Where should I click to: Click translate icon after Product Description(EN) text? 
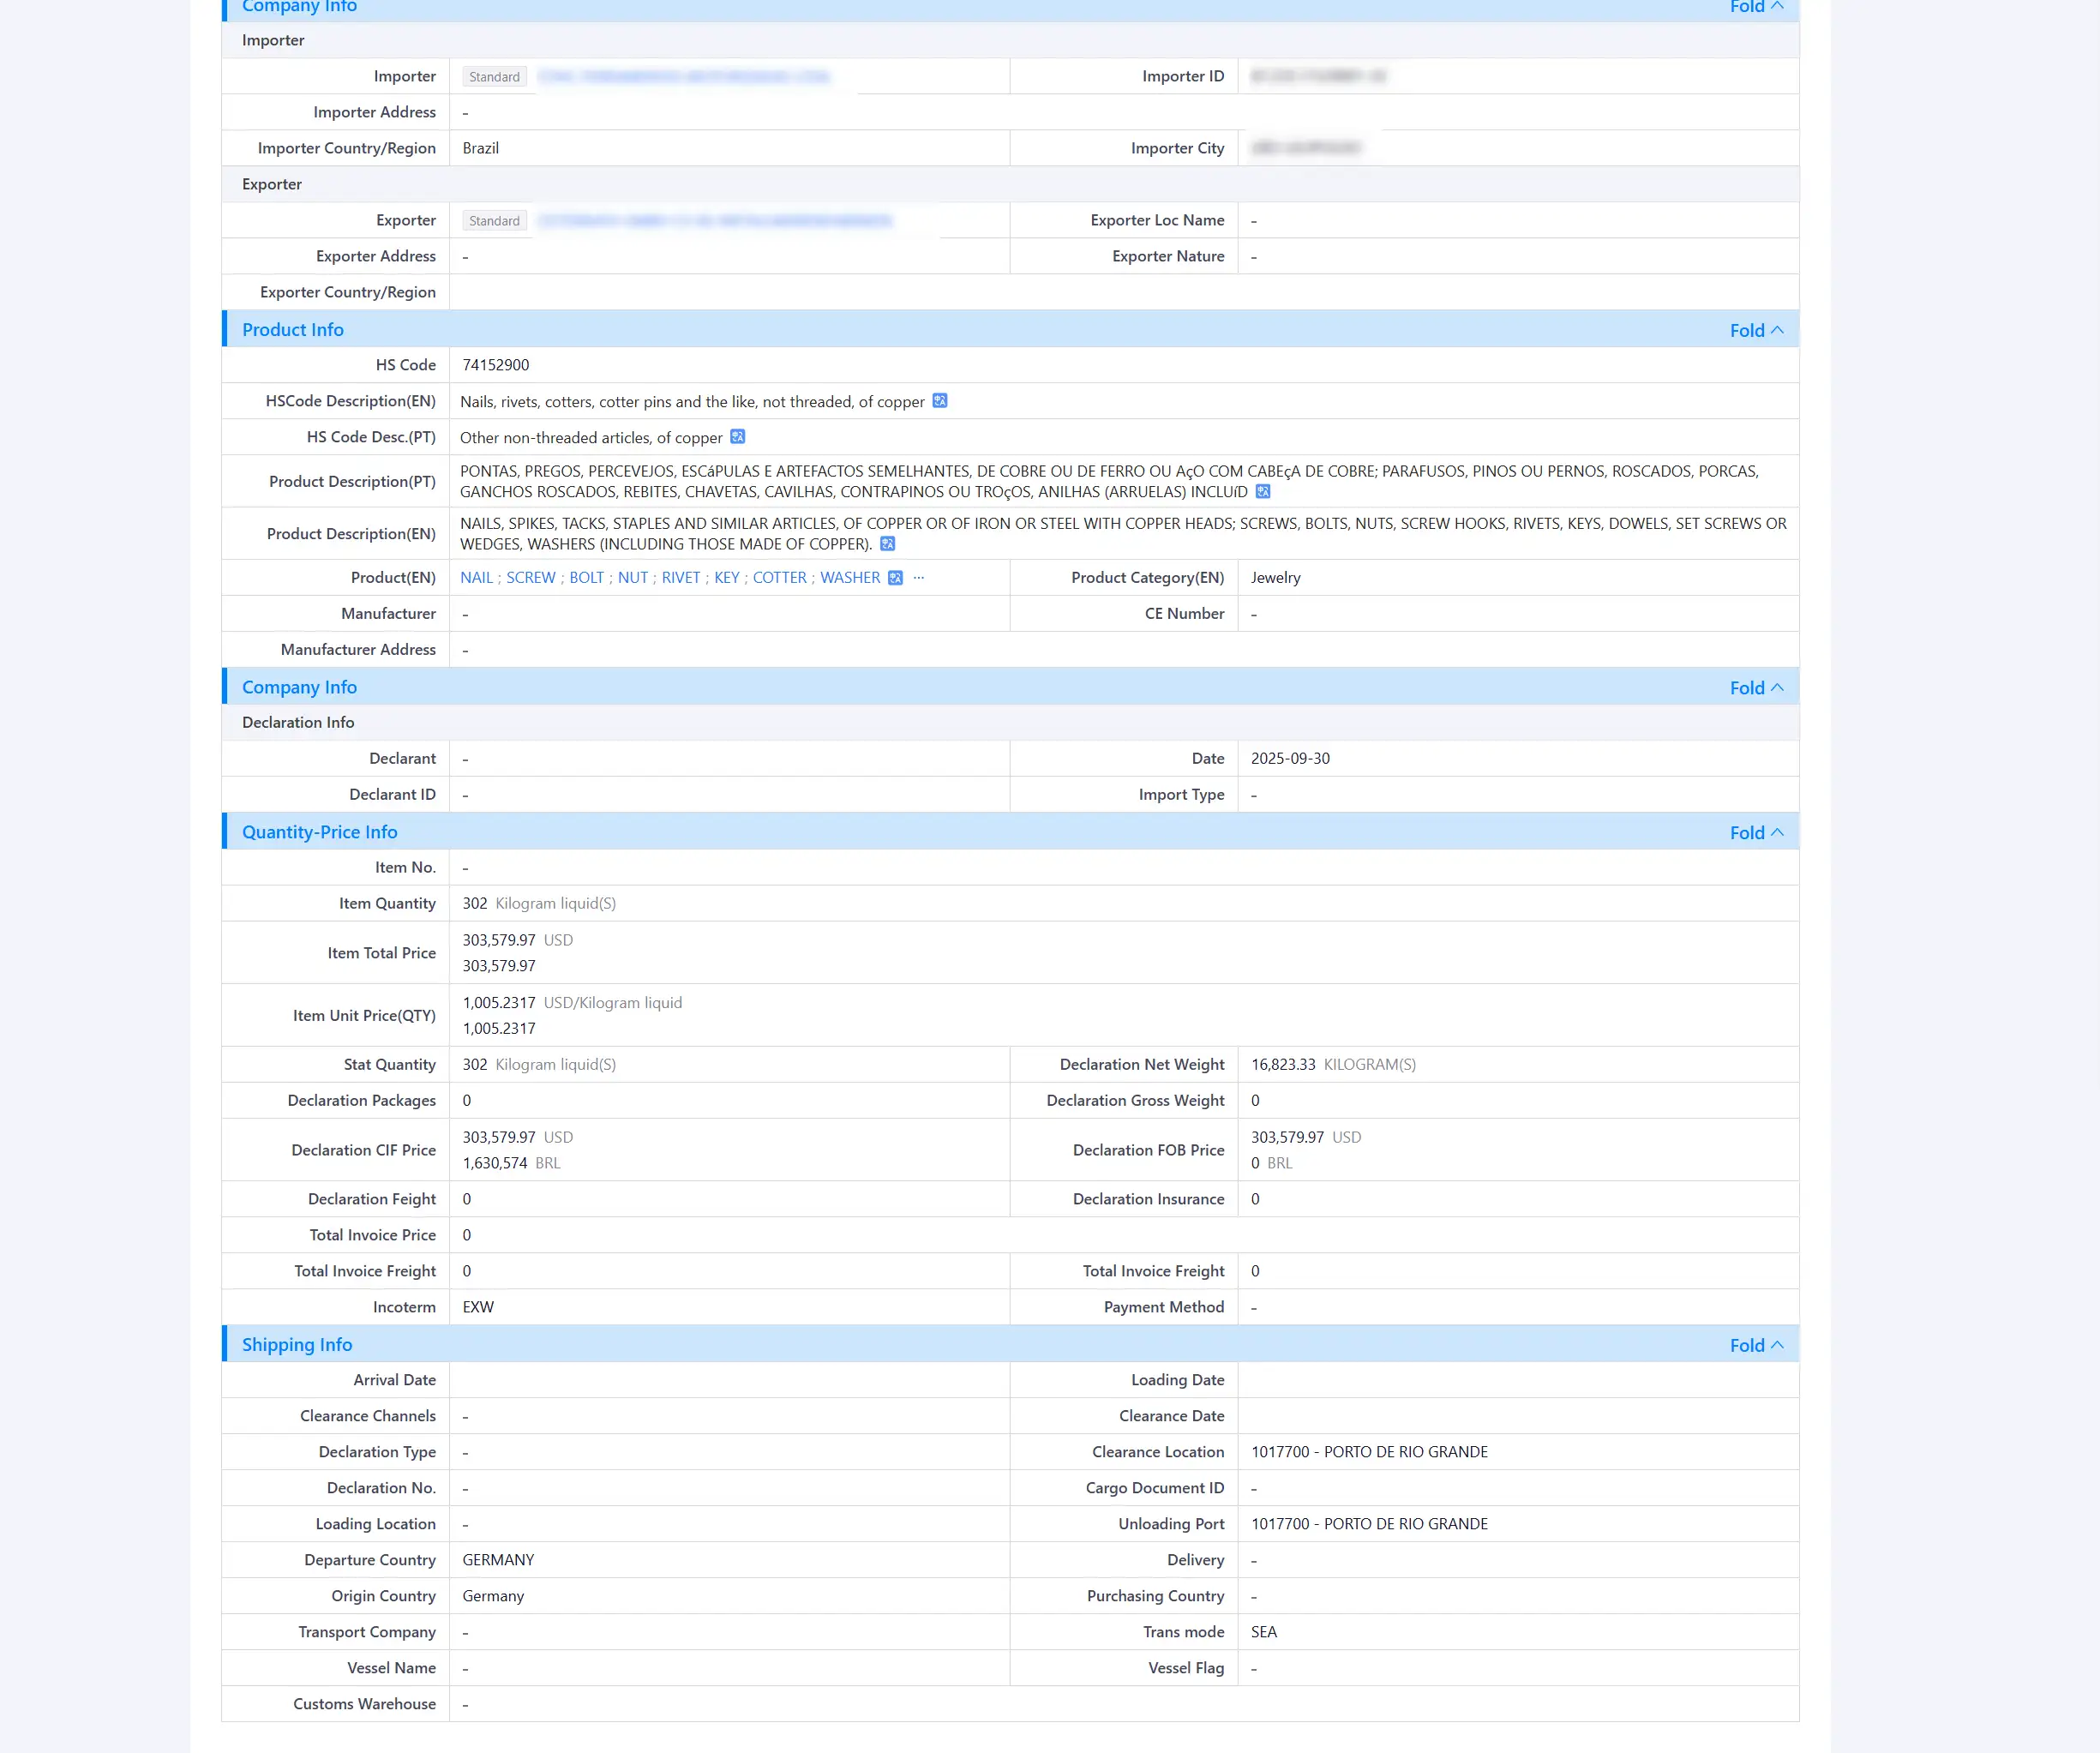point(887,544)
